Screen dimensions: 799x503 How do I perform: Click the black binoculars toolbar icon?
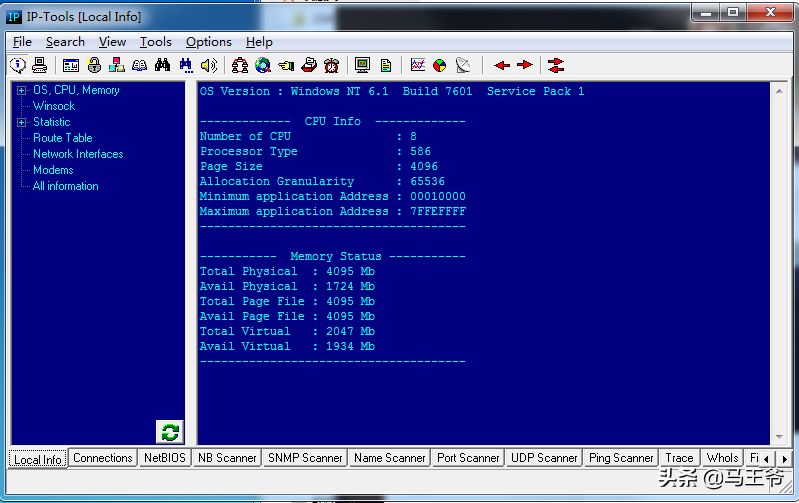pyautogui.click(x=163, y=65)
